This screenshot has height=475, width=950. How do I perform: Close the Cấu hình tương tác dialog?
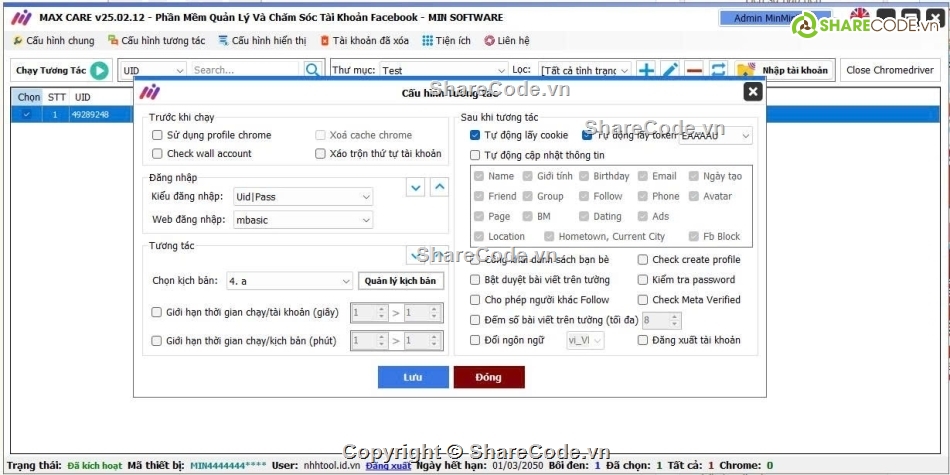point(752,91)
